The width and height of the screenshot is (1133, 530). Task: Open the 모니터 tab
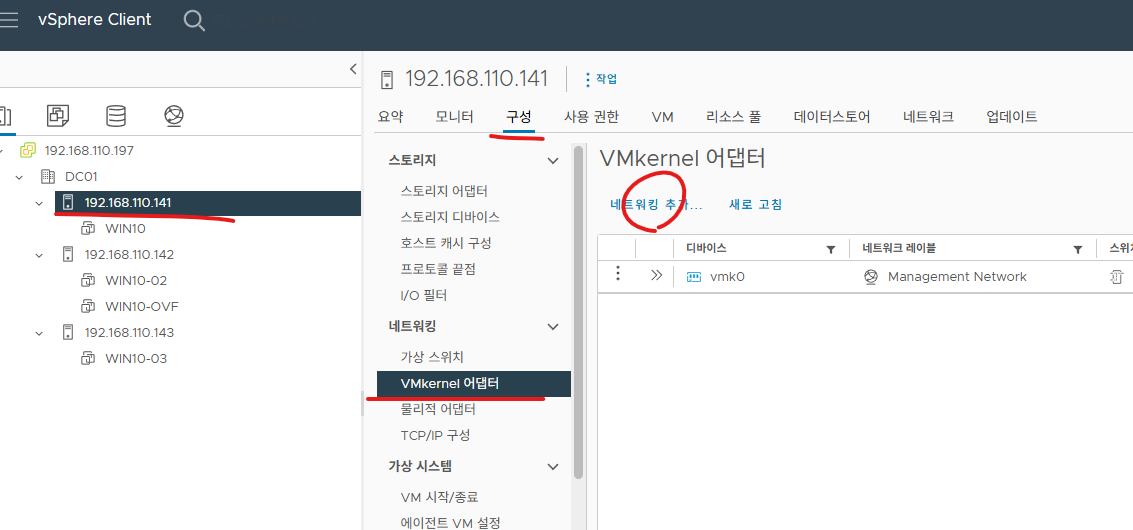(x=455, y=116)
